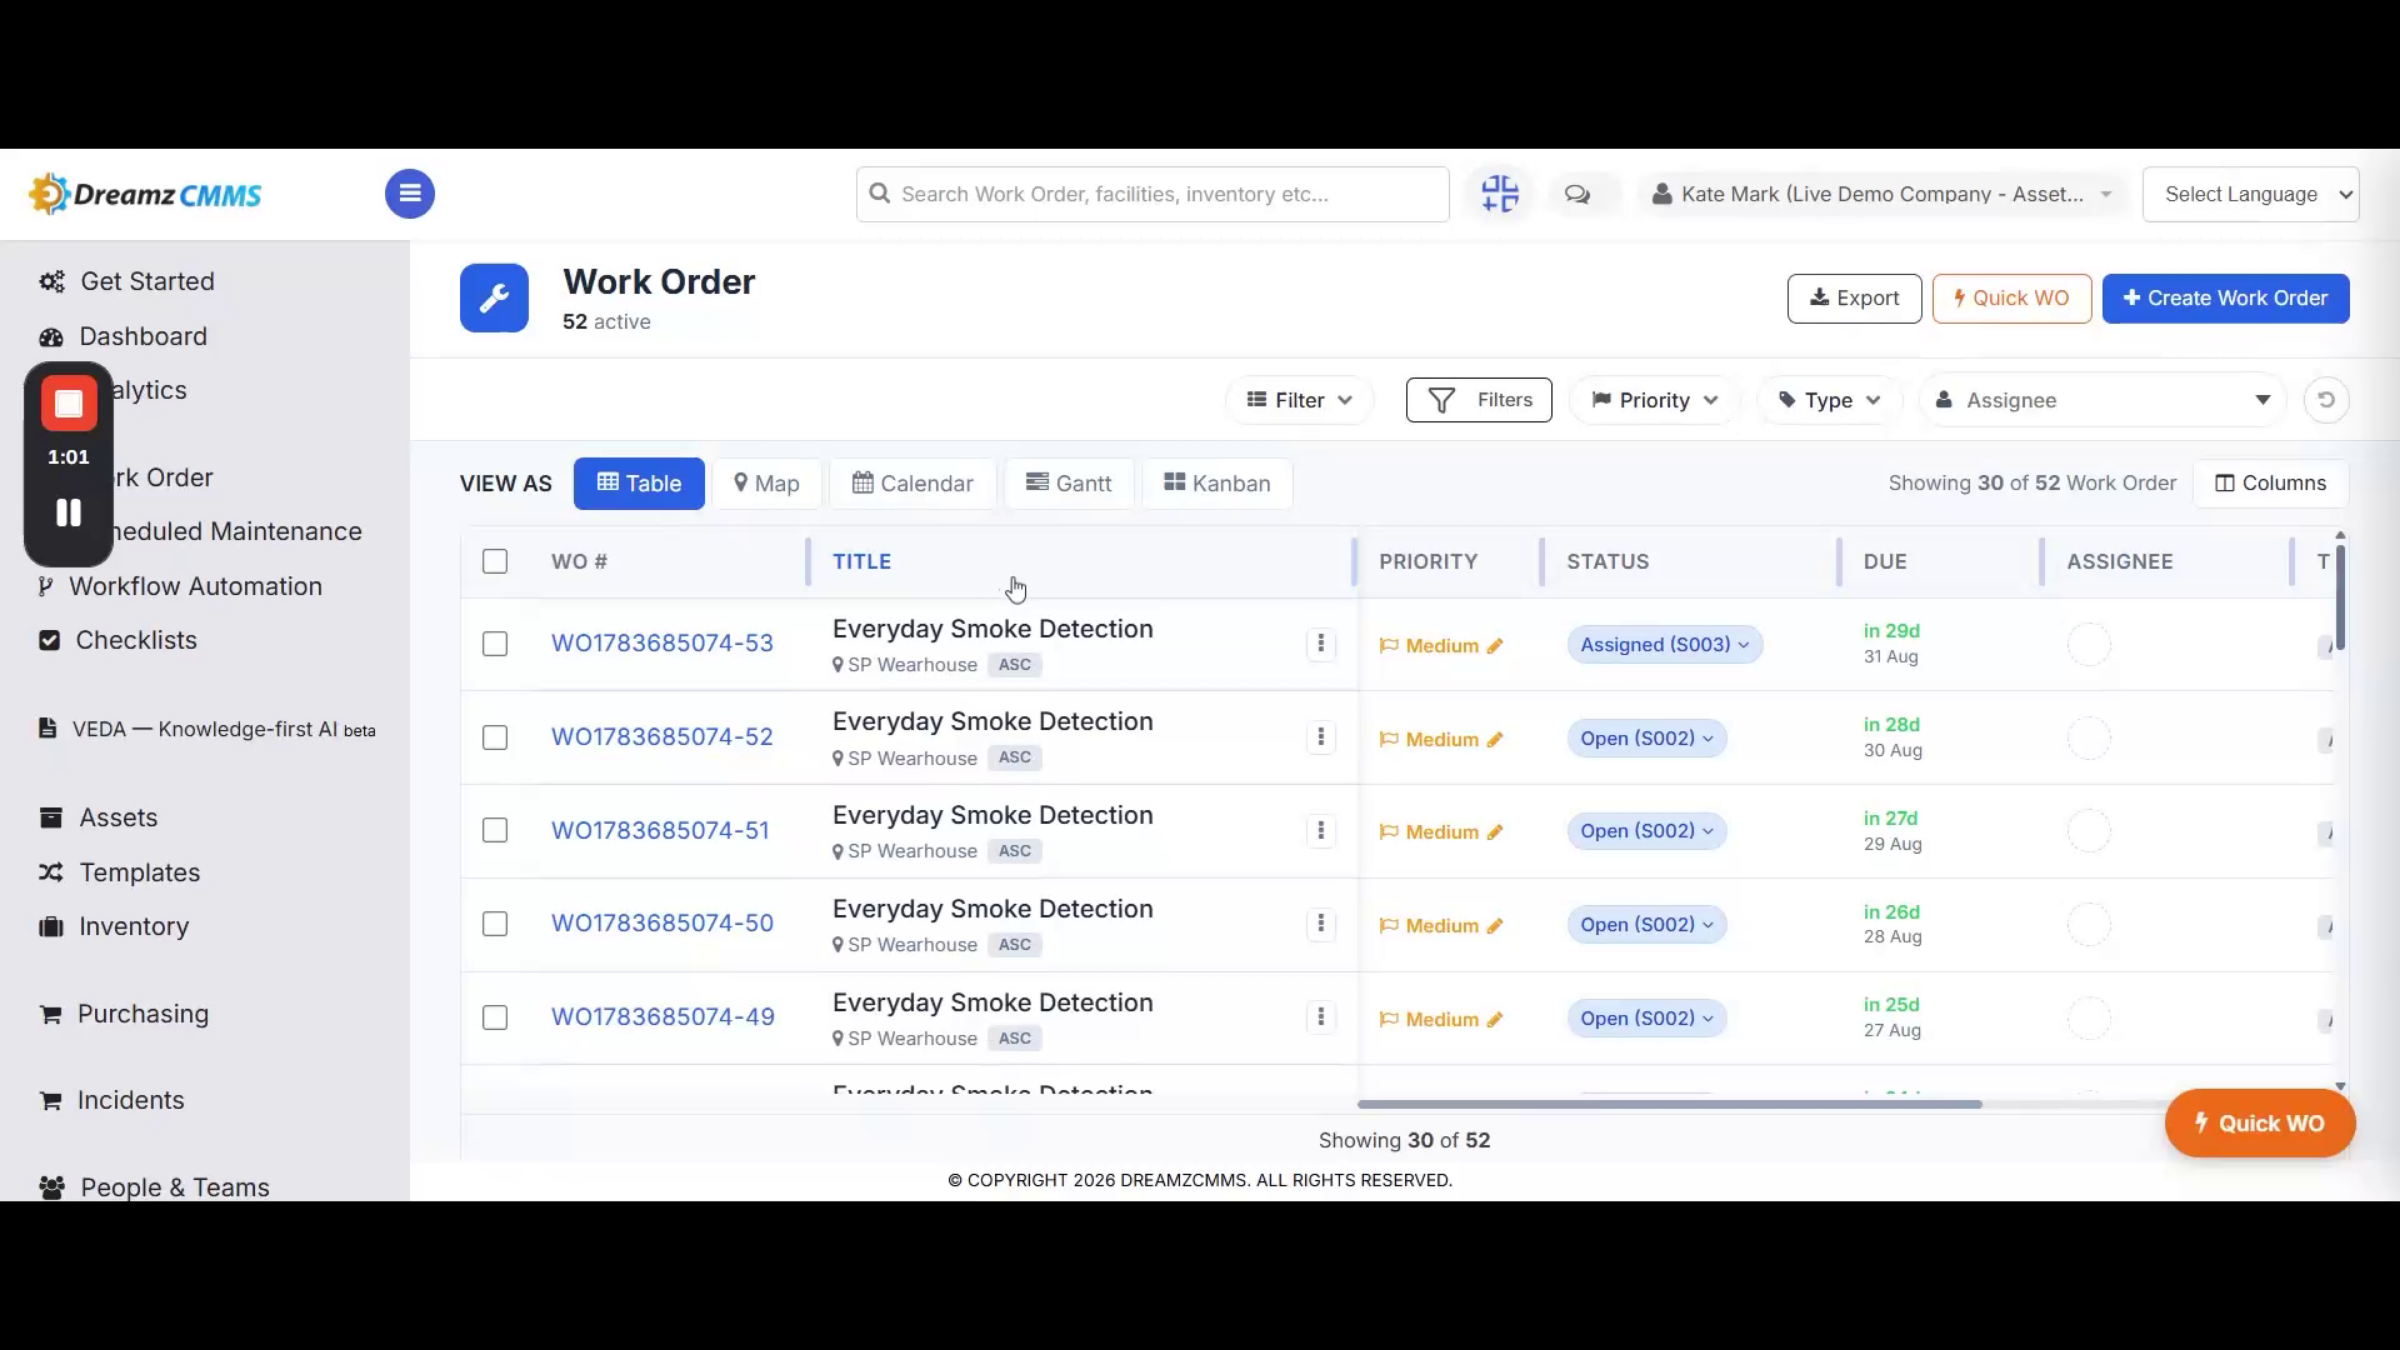
Task: Switch to Table view
Action: [639, 484]
